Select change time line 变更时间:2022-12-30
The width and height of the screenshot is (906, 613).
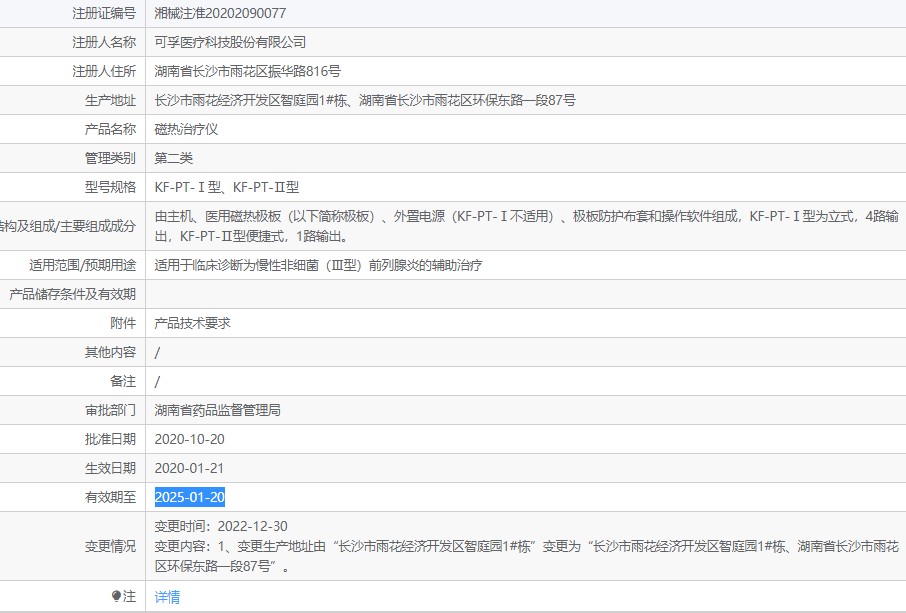(221, 526)
